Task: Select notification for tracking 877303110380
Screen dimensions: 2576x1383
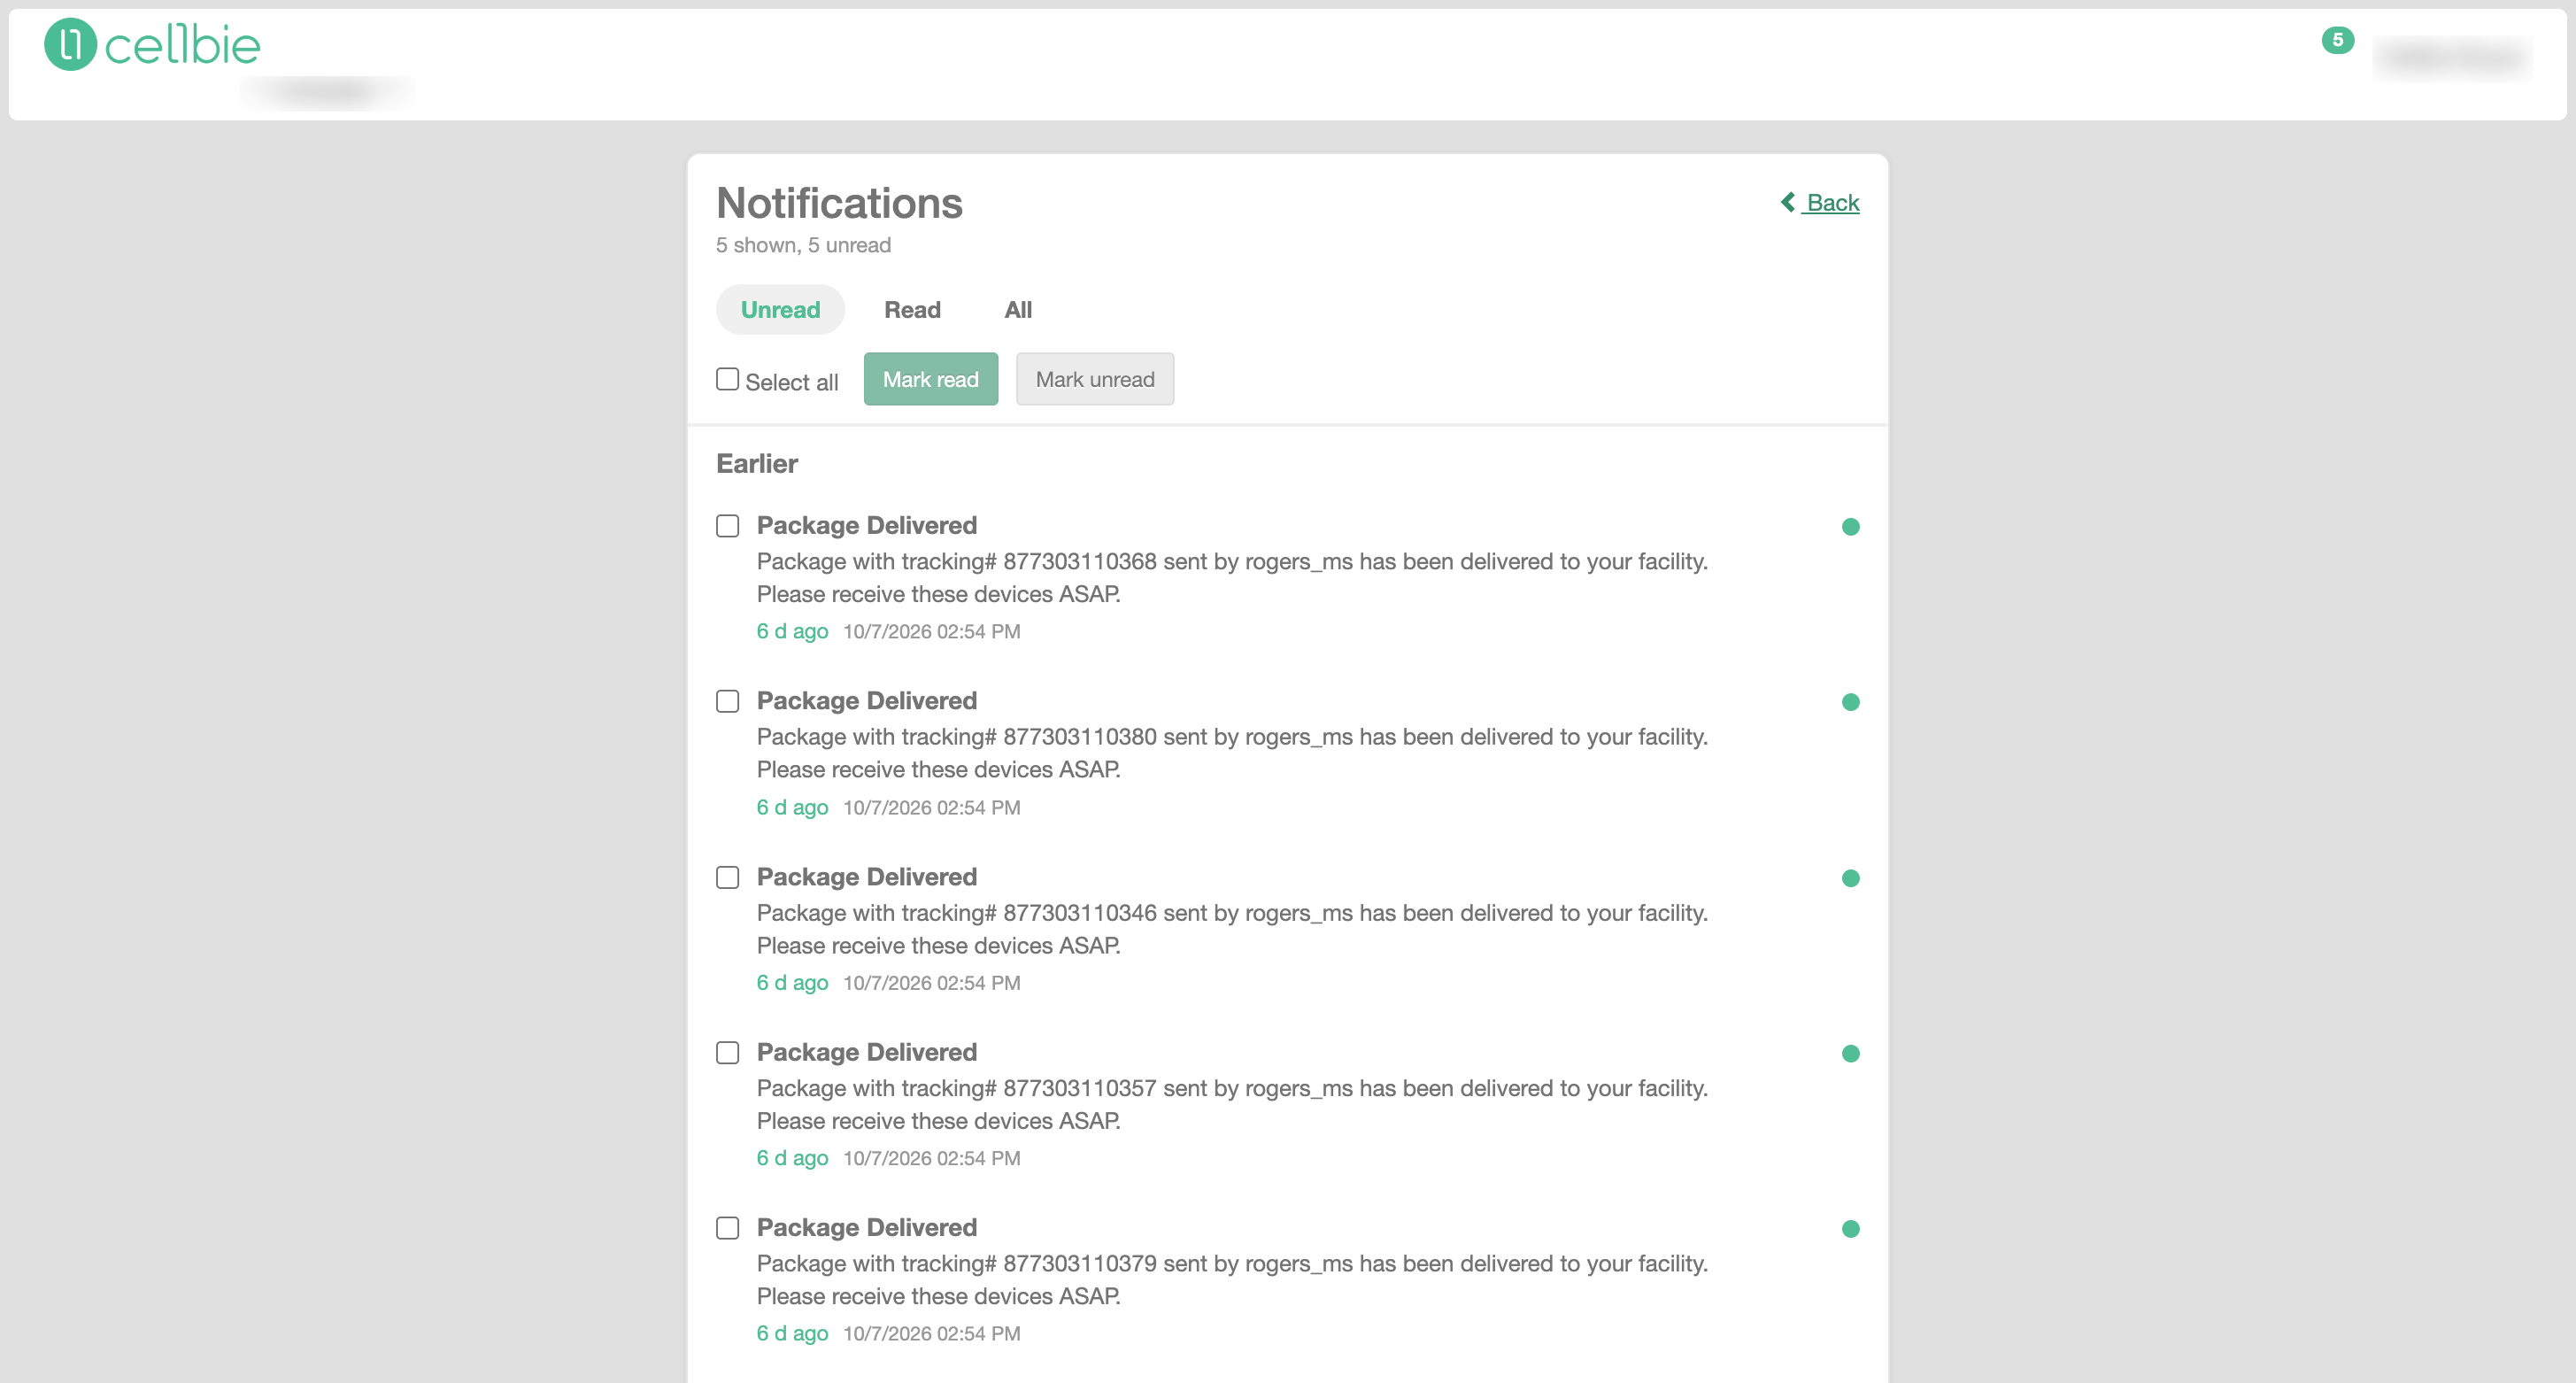Action: tap(727, 701)
